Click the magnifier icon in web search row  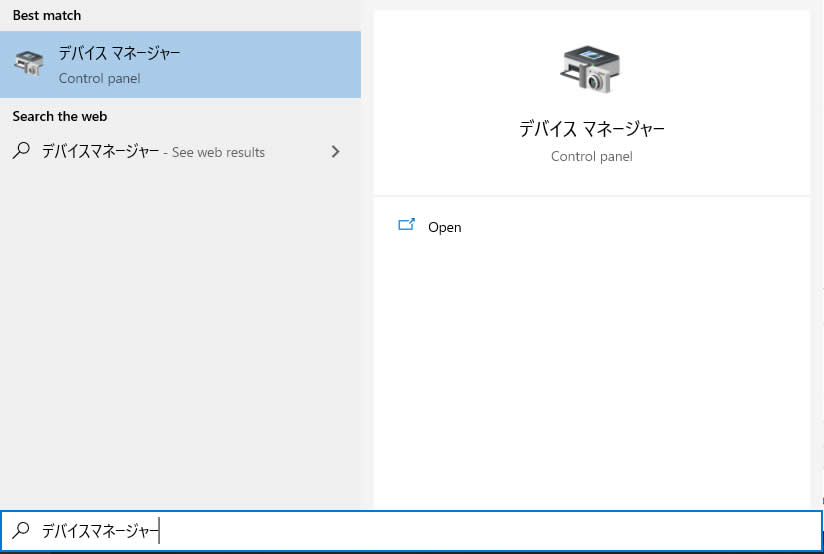click(21, 151)
